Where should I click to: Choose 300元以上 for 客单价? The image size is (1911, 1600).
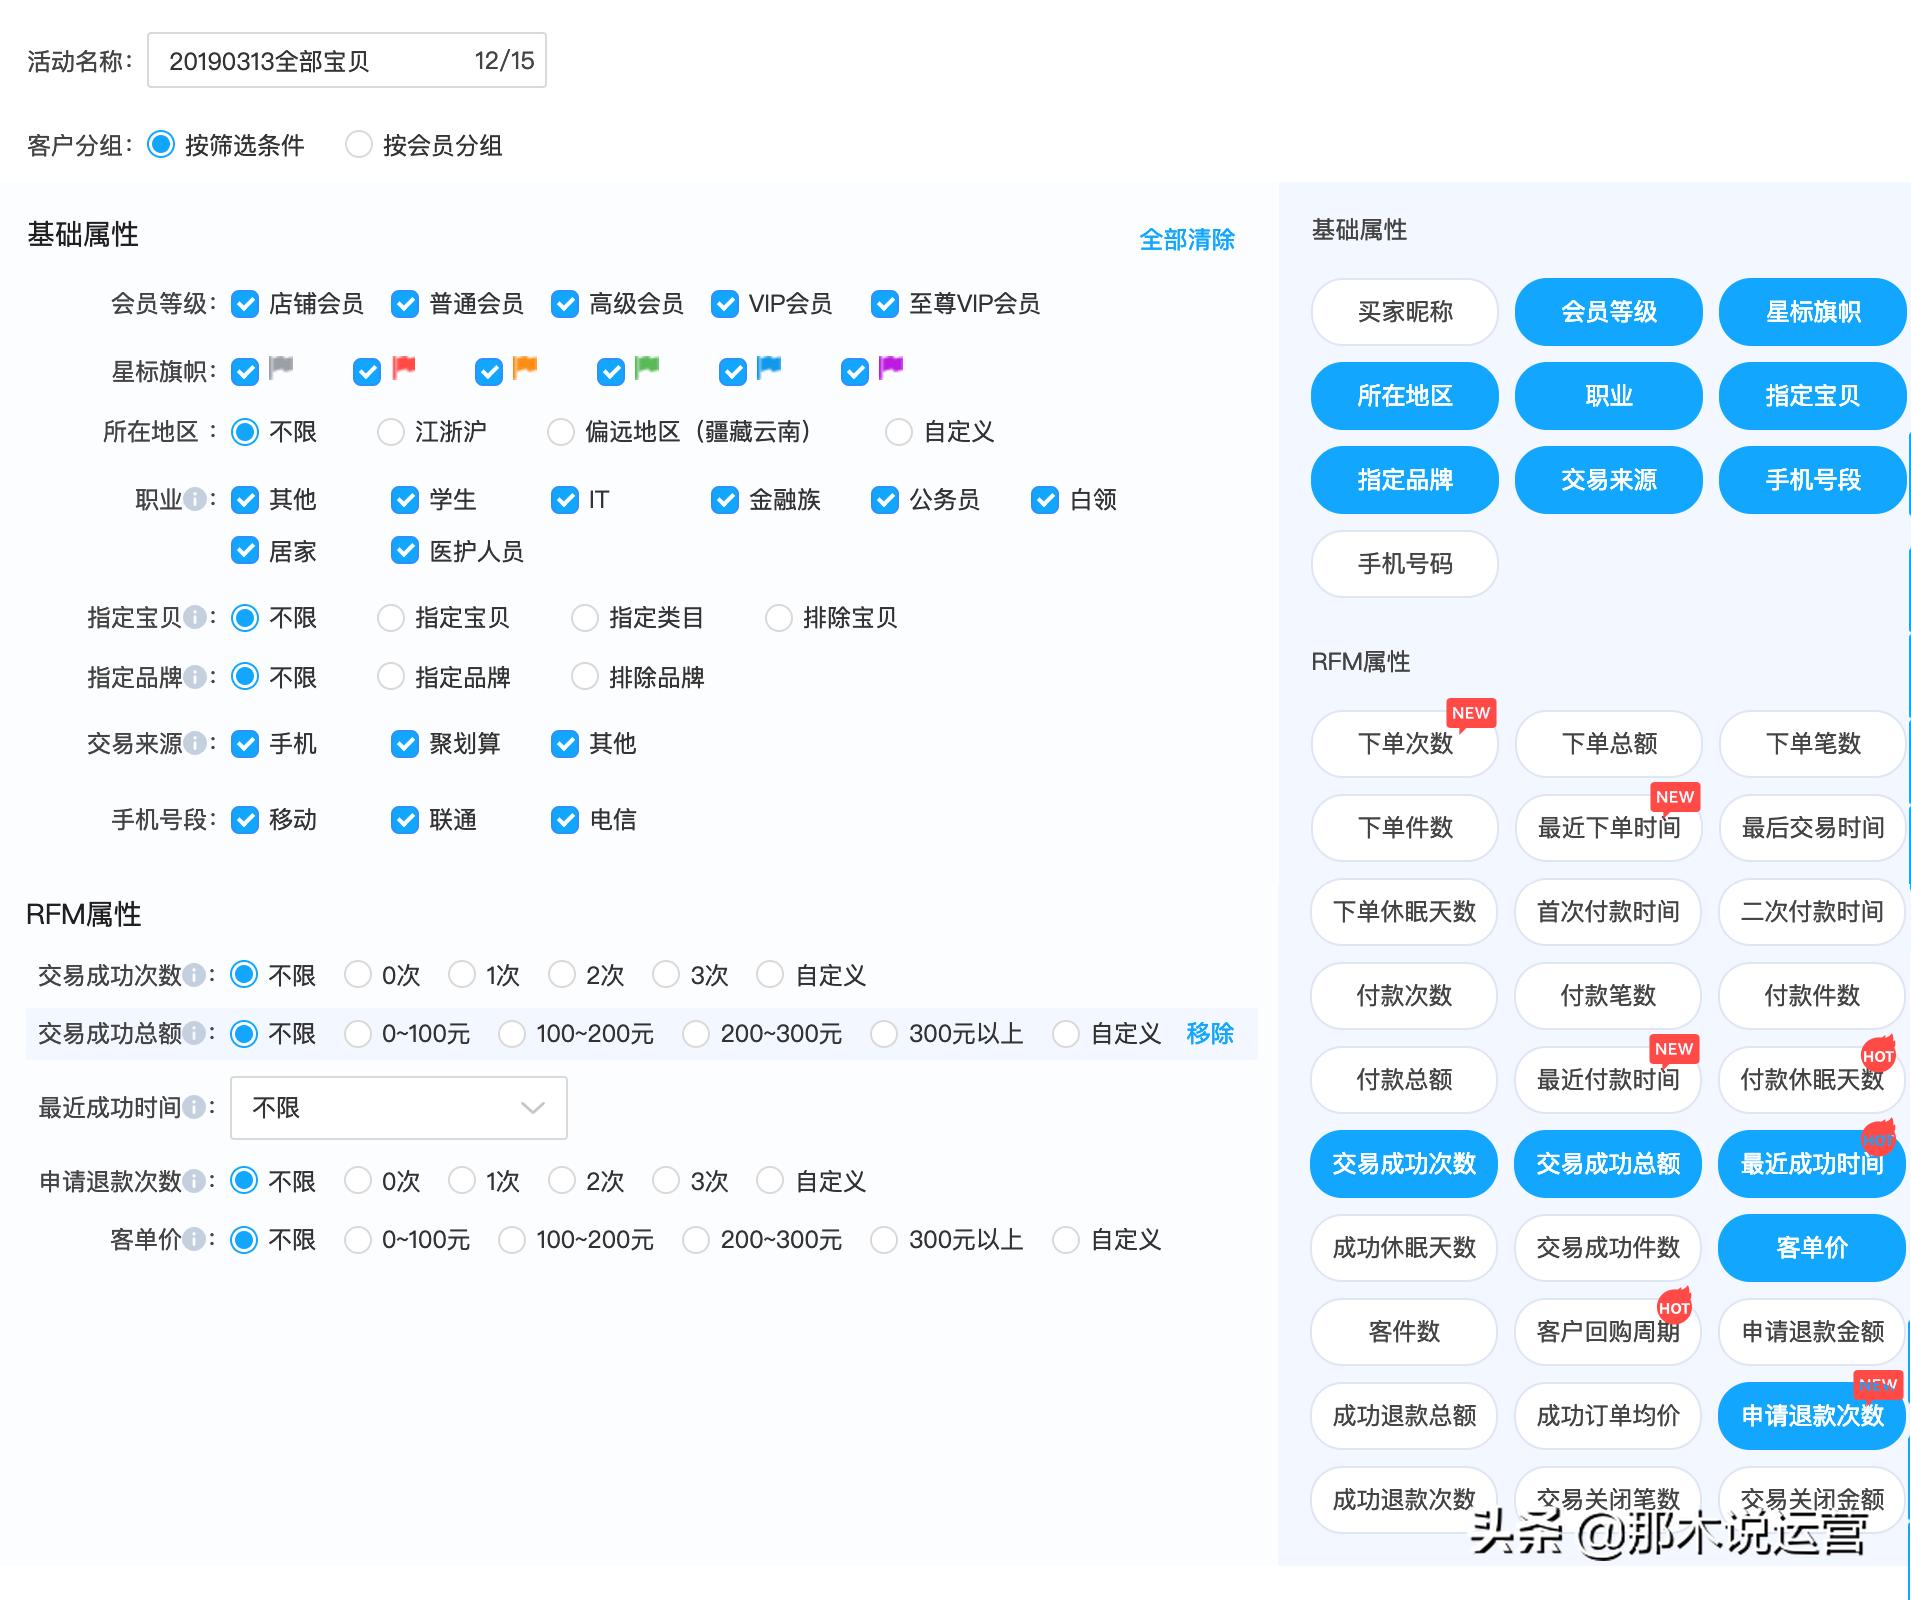883,1239
